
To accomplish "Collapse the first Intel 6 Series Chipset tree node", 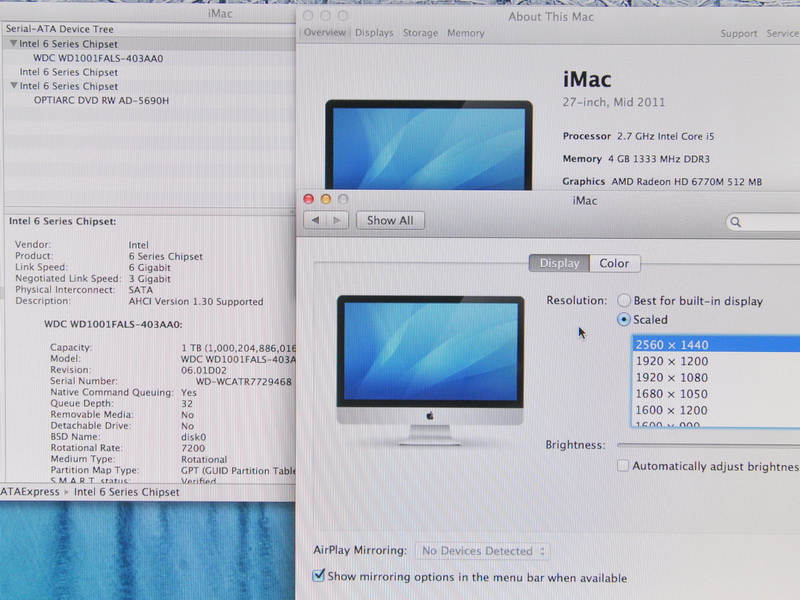I will pos(14,43).
